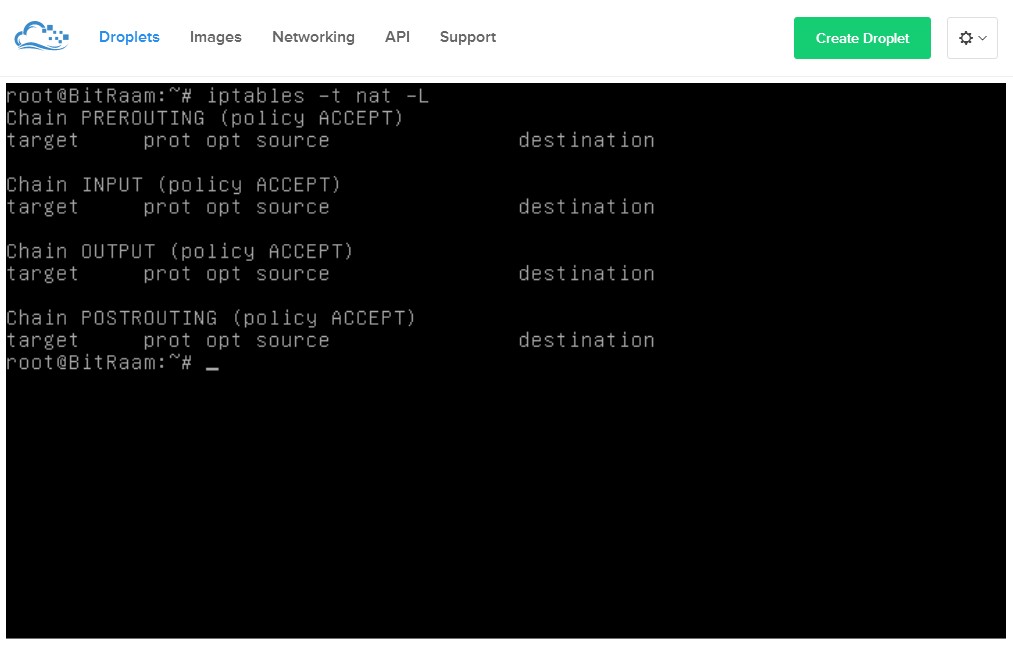Click the Chain OUTPUT policy line
Image resolution: width=1013 pixels, height=645 pixels.
point(180,251)
